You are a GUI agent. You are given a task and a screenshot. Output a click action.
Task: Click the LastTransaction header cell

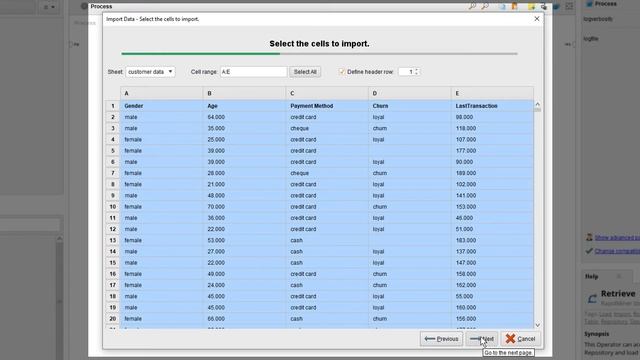(492, 106)
